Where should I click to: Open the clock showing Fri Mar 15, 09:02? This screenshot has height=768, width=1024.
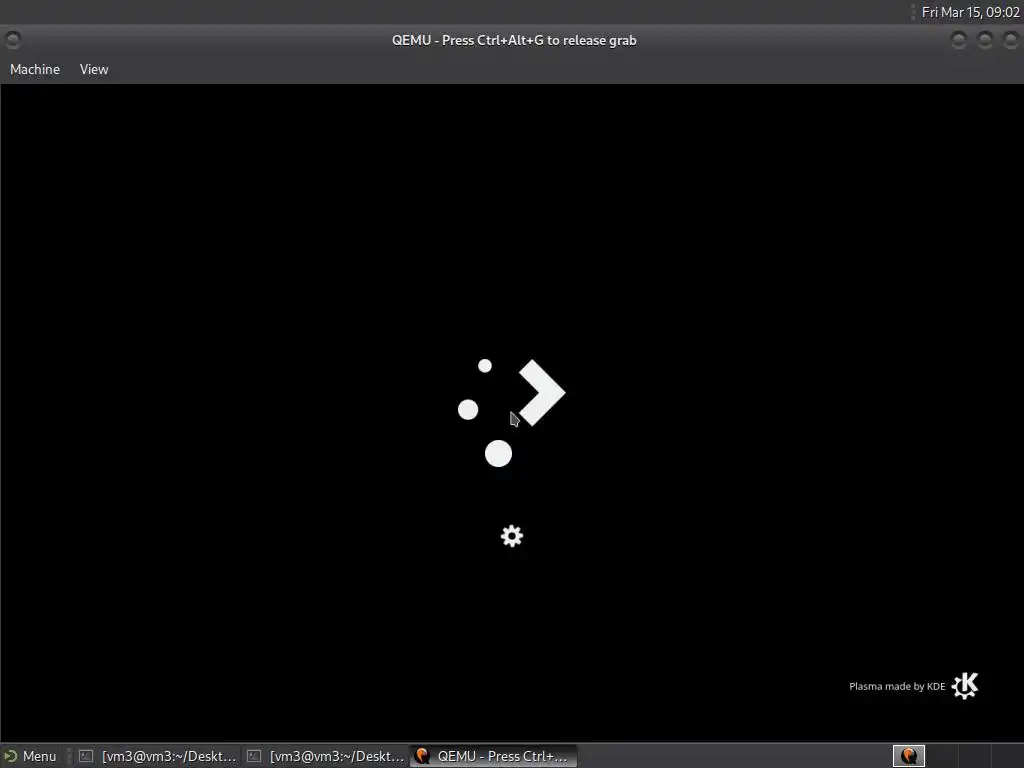coord(970,12)
